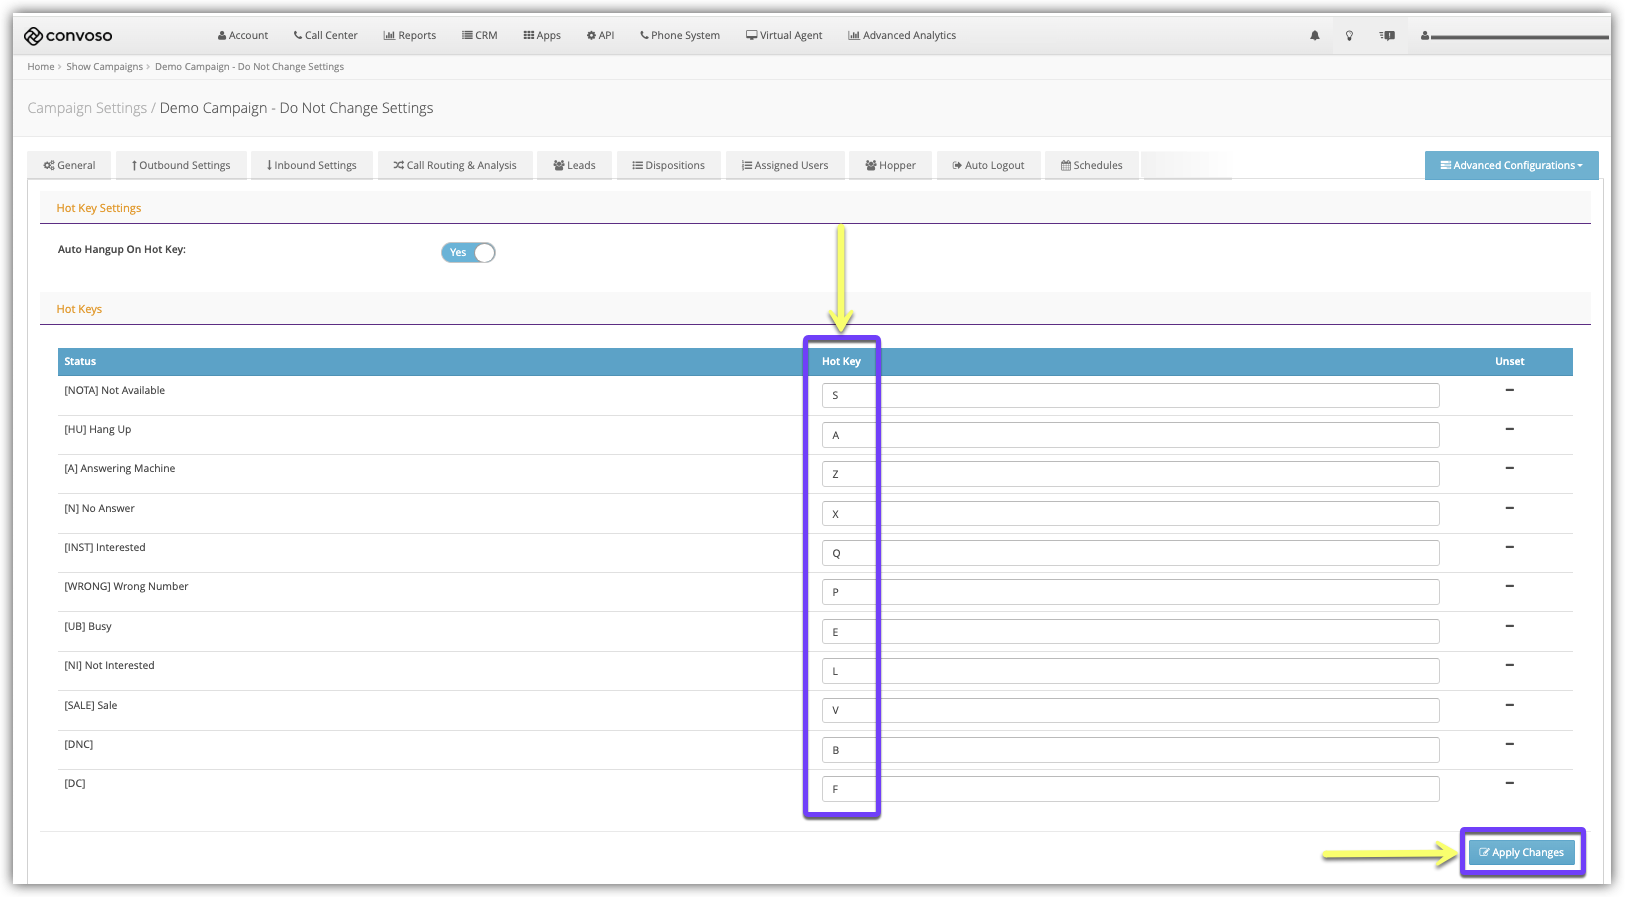This screenshot has width=1625, height=897.
Task: Unset hot key for Wrong Number status
Action: tap(1509, 586)
